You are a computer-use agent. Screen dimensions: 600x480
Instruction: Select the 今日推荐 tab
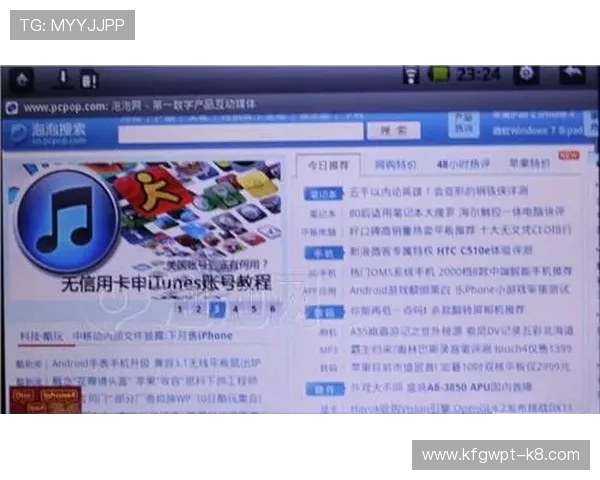(x=328, y=165)
